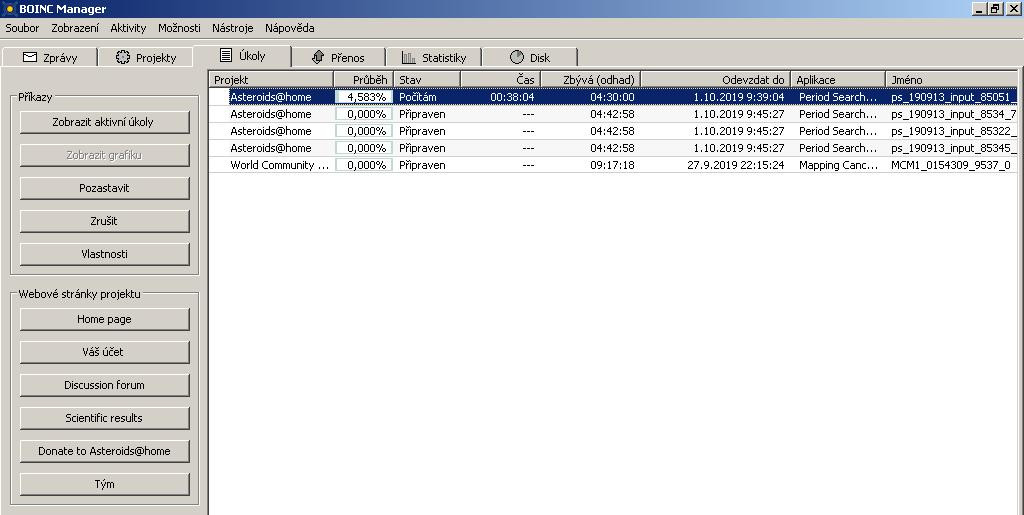
Task: Click progress bar of World Community task
Action: 364,165
